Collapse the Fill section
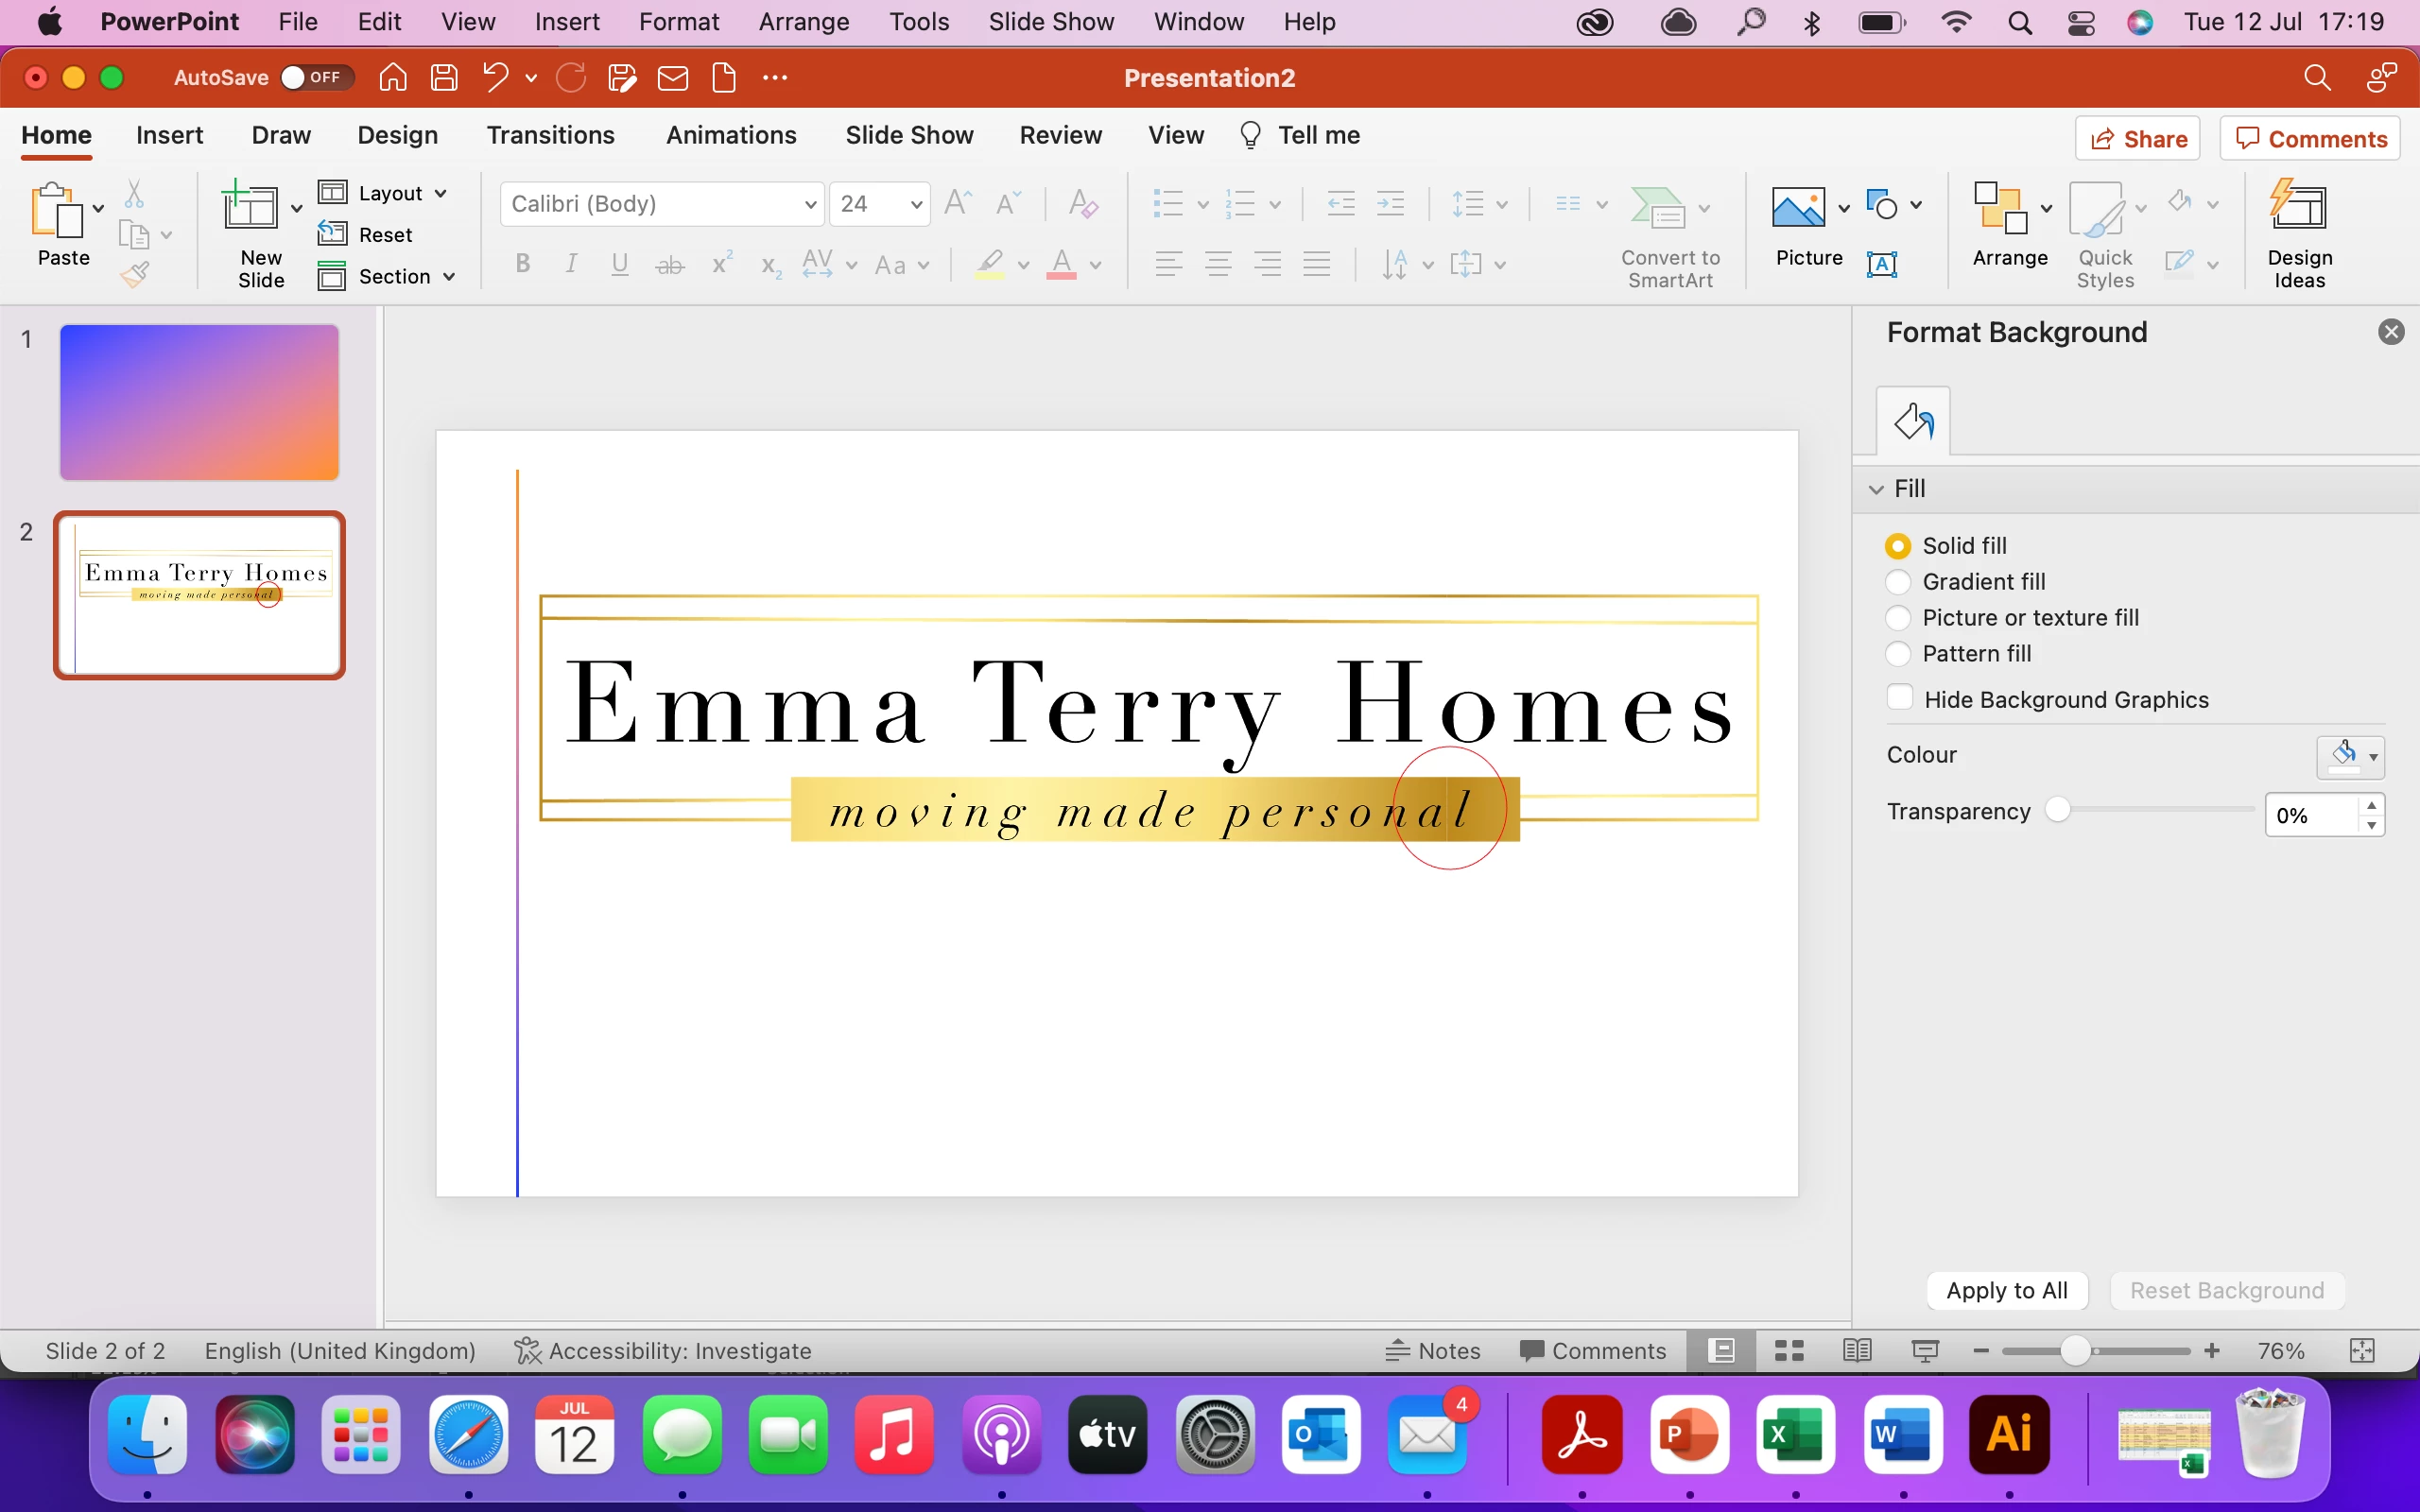The width and height of the screenshot is (2420, 1512). coord(1876,489)
